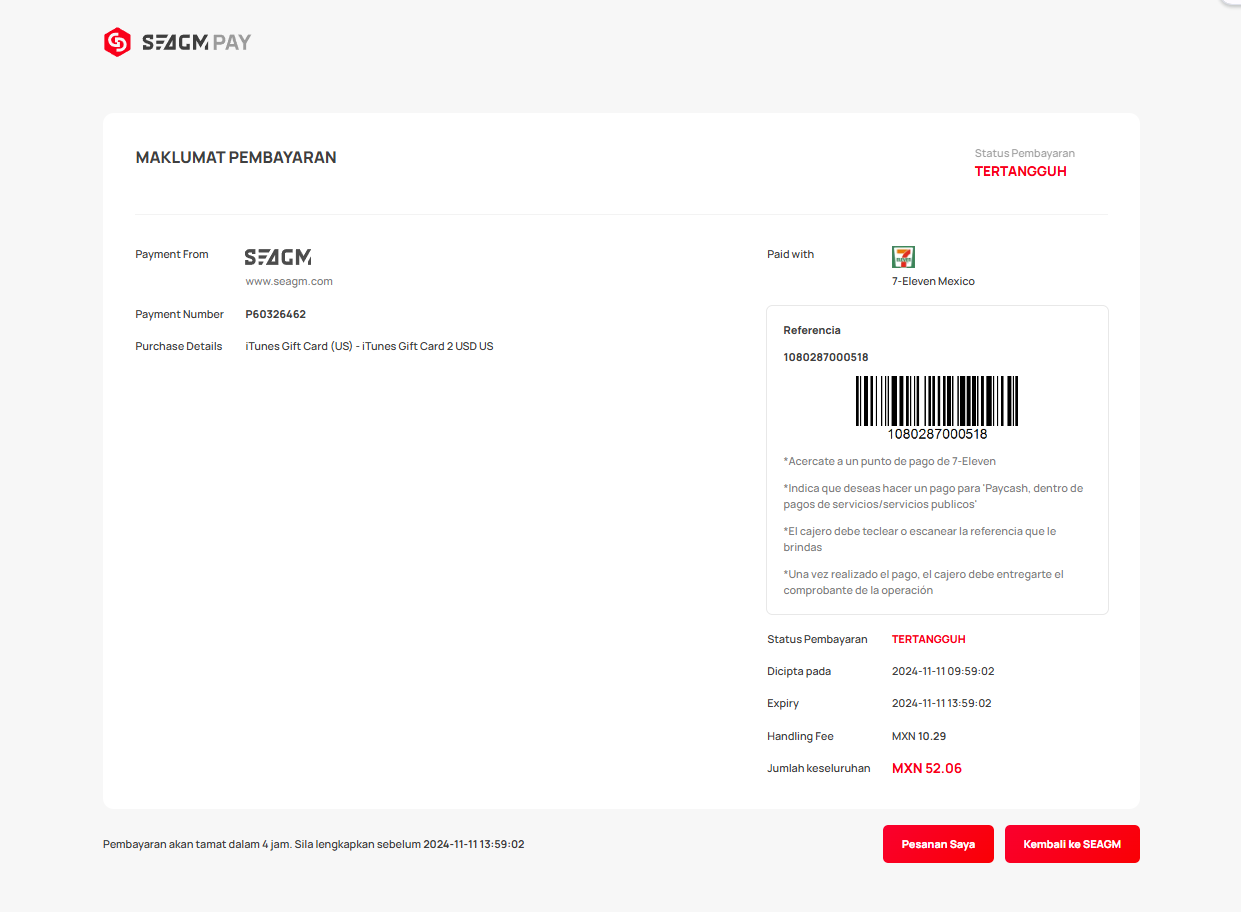
Task: Click the red SEAGM hexagon logo icon
Action: [117, 42]
